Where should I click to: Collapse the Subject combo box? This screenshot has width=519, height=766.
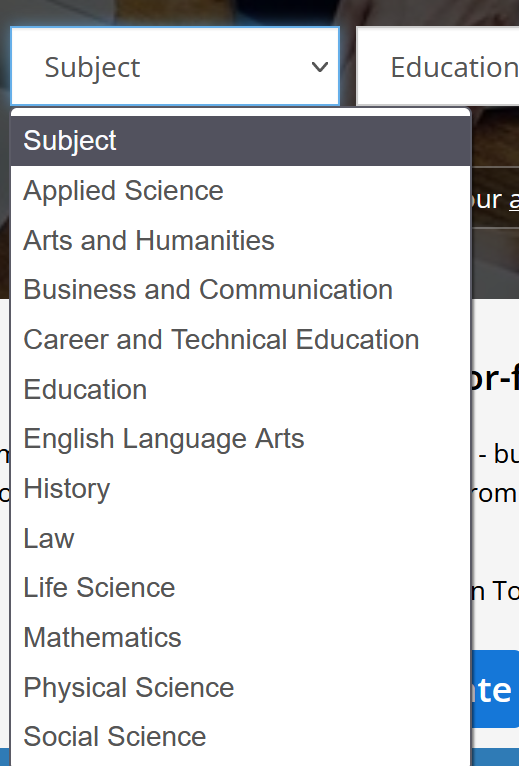pos(175,66)
